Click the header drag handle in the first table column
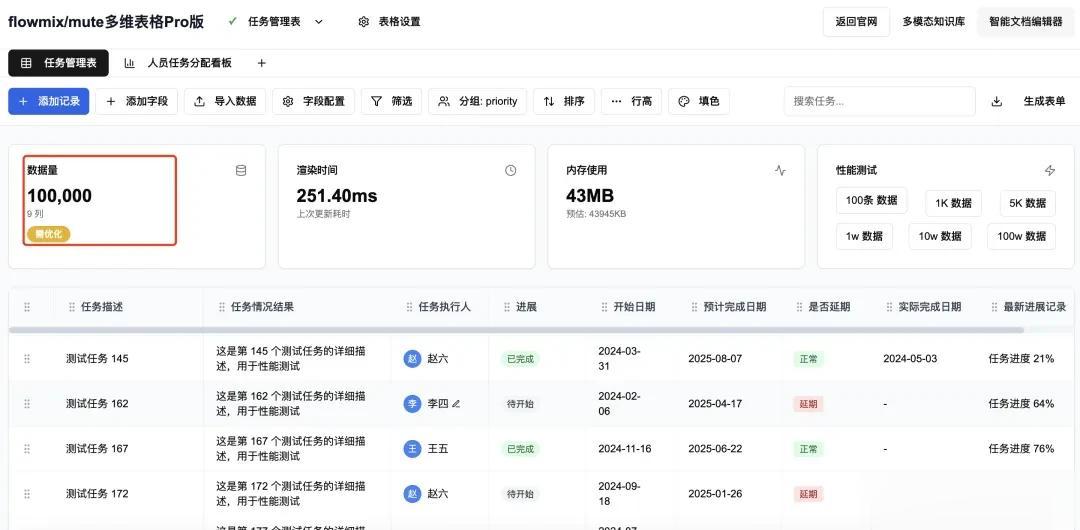 point(28,307)
